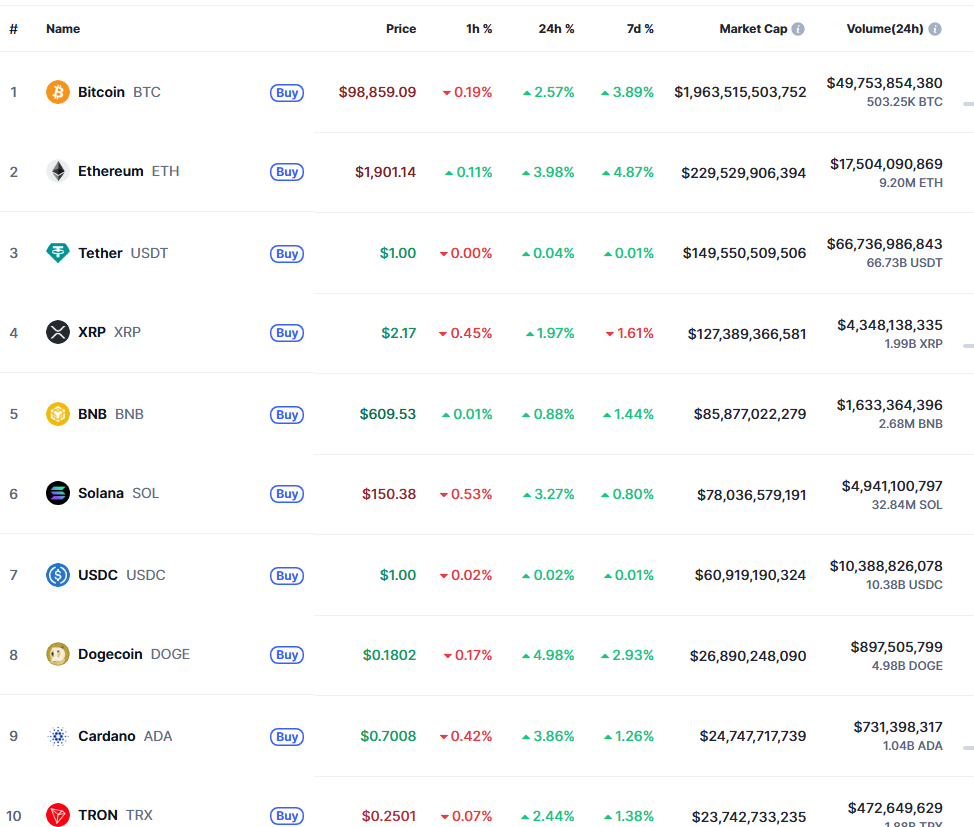This screenshot has width=974, height=827.
Task: Sort by the 24h % column header
Action: pos(556,29)
